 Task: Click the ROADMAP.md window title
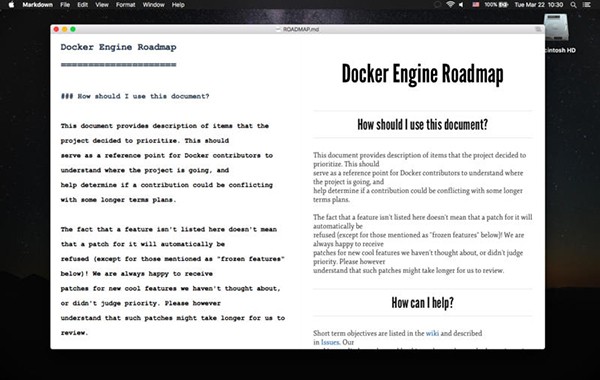coord(301,29)
